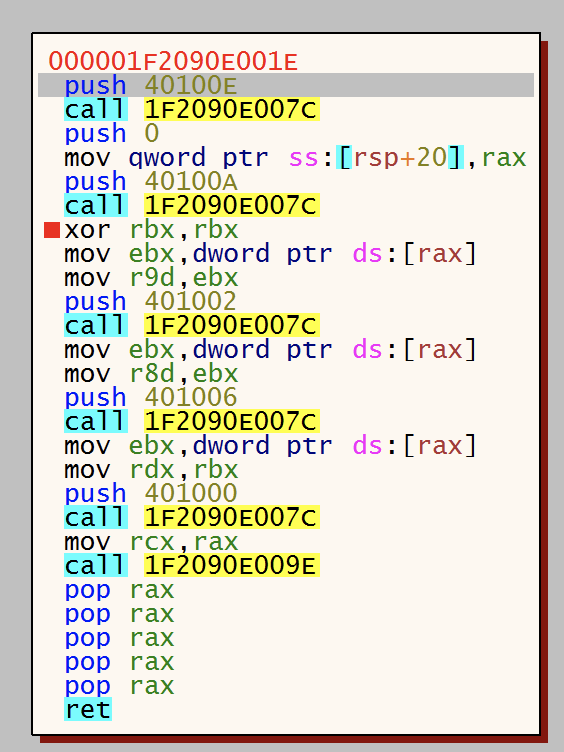564x752 pixels.
Task: Select the highlighted push 40100E line
Action: 286,85
